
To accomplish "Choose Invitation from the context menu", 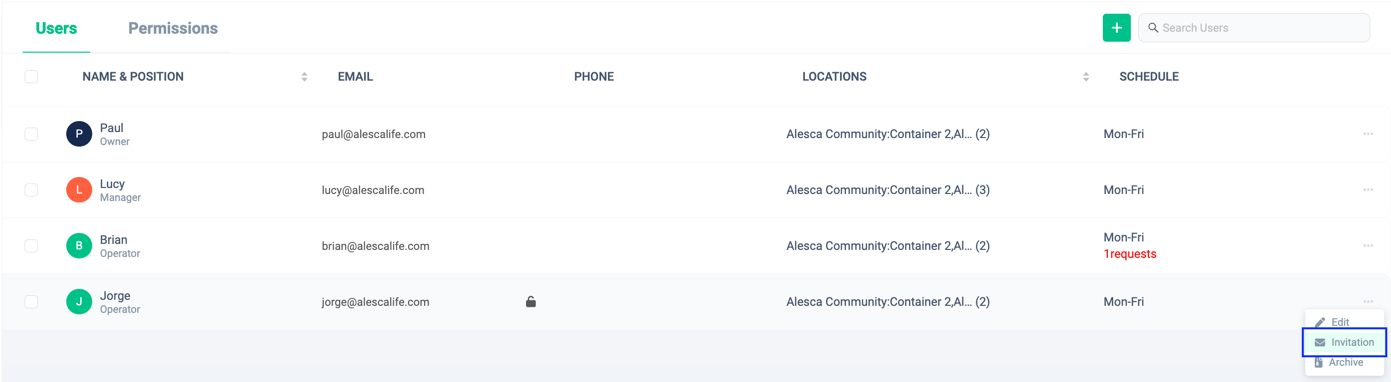I will tap(1345, 342).
